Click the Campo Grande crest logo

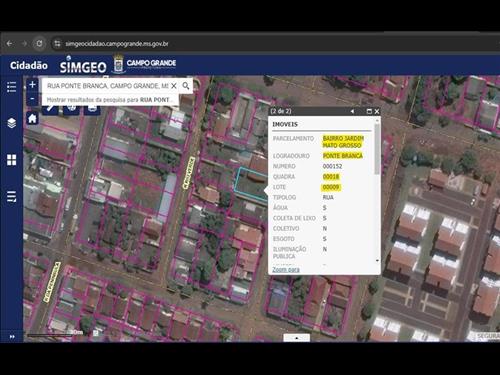[x=118, y=64]
